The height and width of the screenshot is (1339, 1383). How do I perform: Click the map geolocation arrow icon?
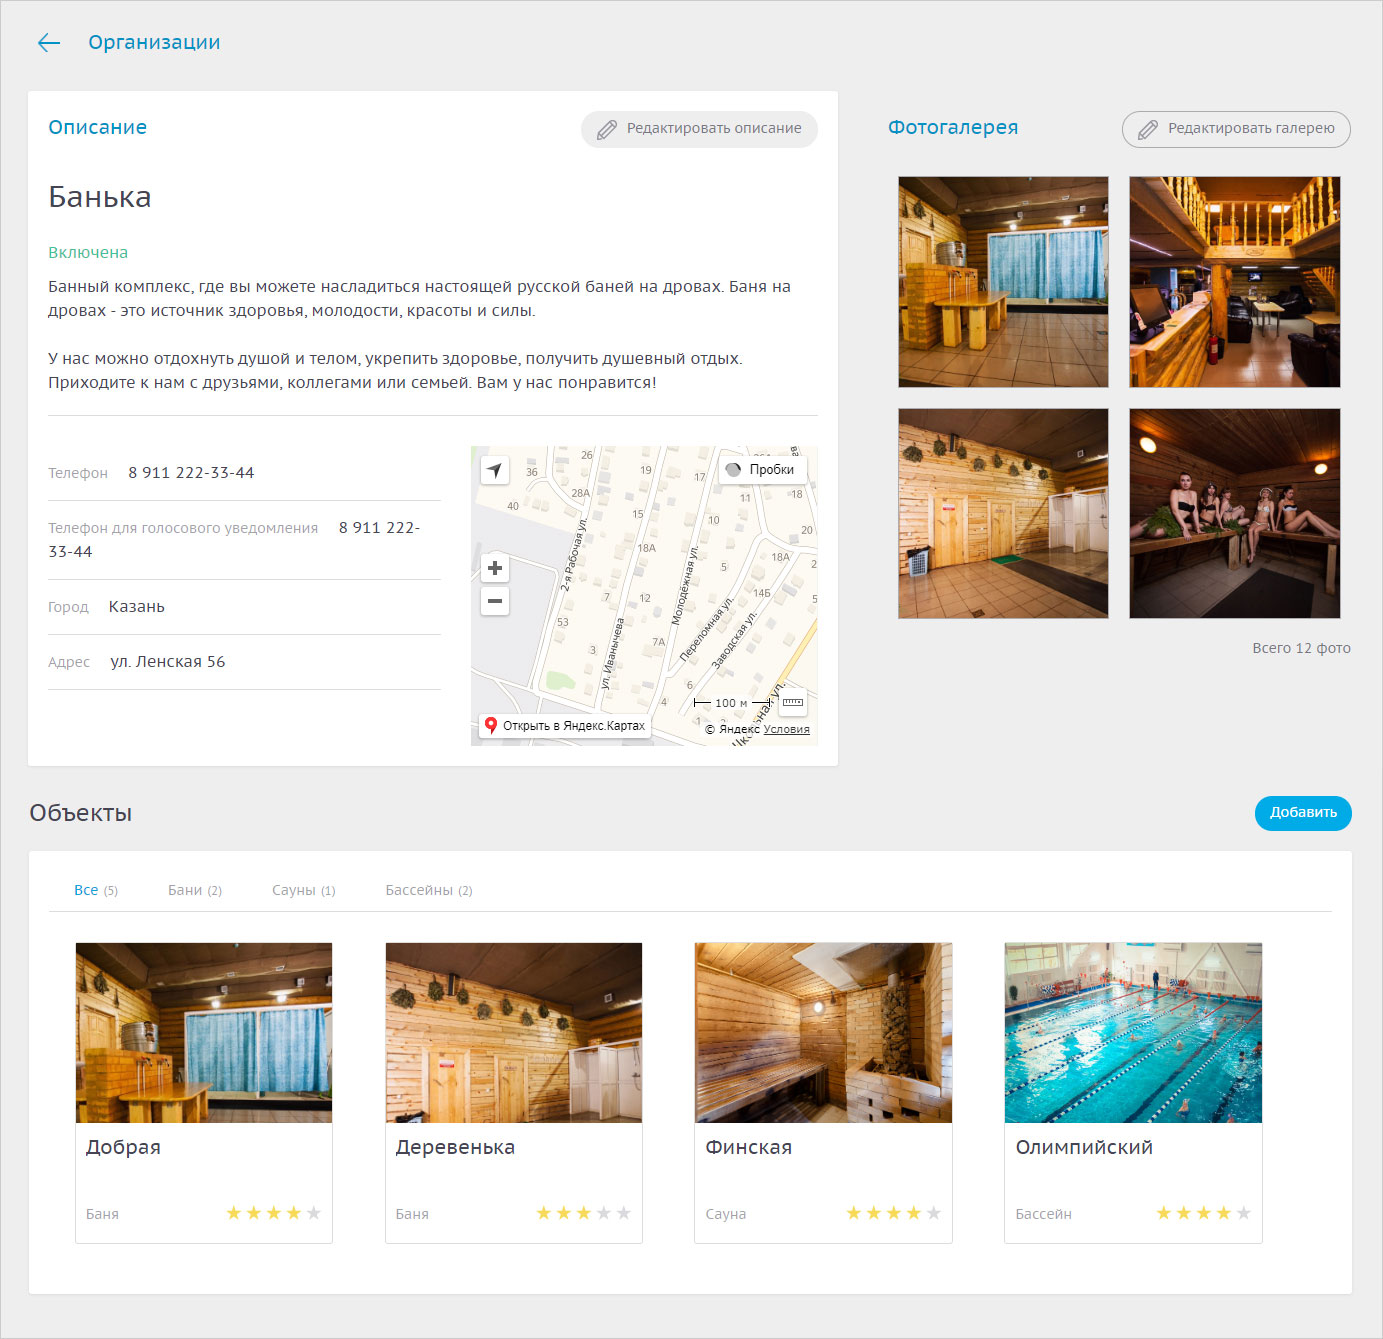495,470
